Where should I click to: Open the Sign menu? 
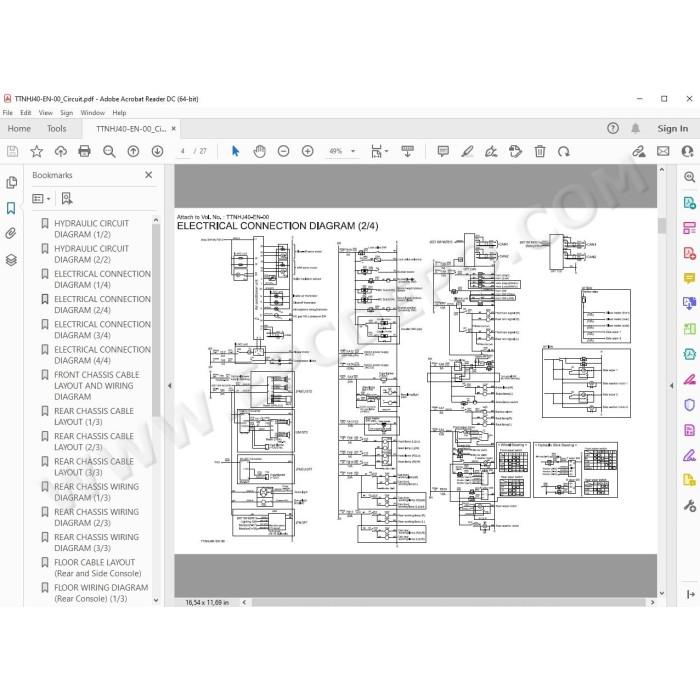(x=67, y=113)
